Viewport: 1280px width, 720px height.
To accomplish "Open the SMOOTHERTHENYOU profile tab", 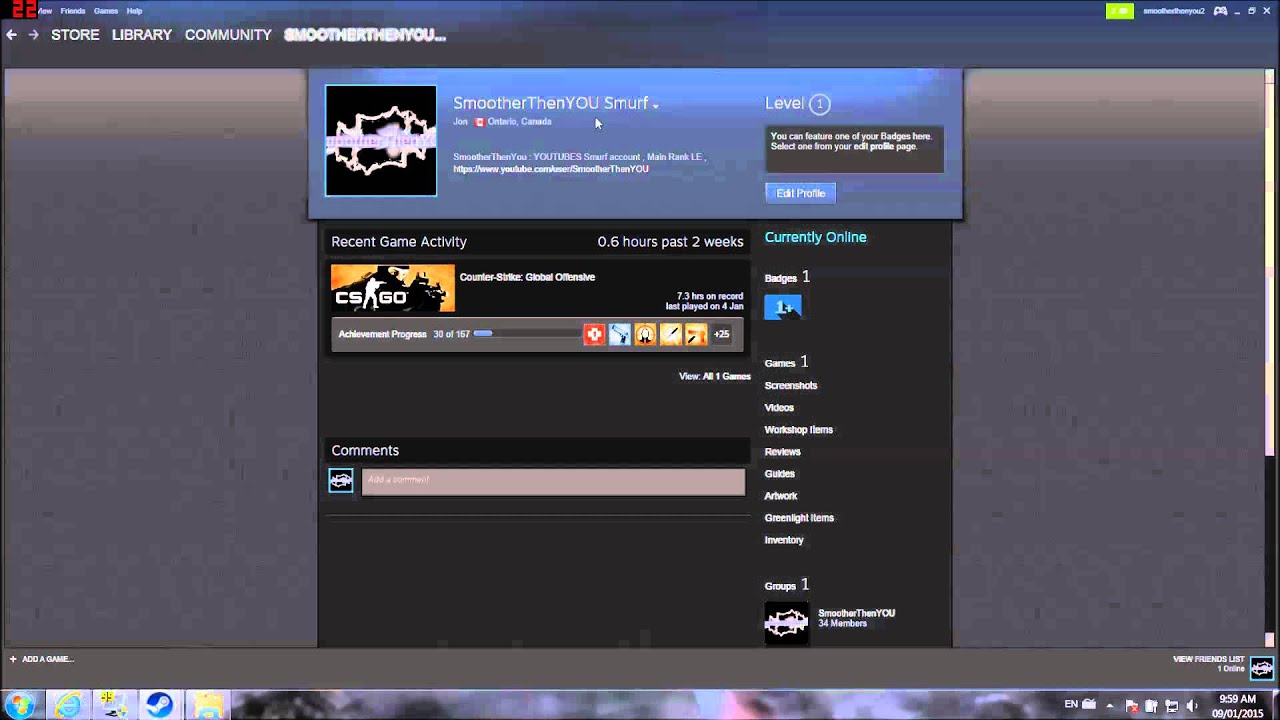I will tap(365, 35).
